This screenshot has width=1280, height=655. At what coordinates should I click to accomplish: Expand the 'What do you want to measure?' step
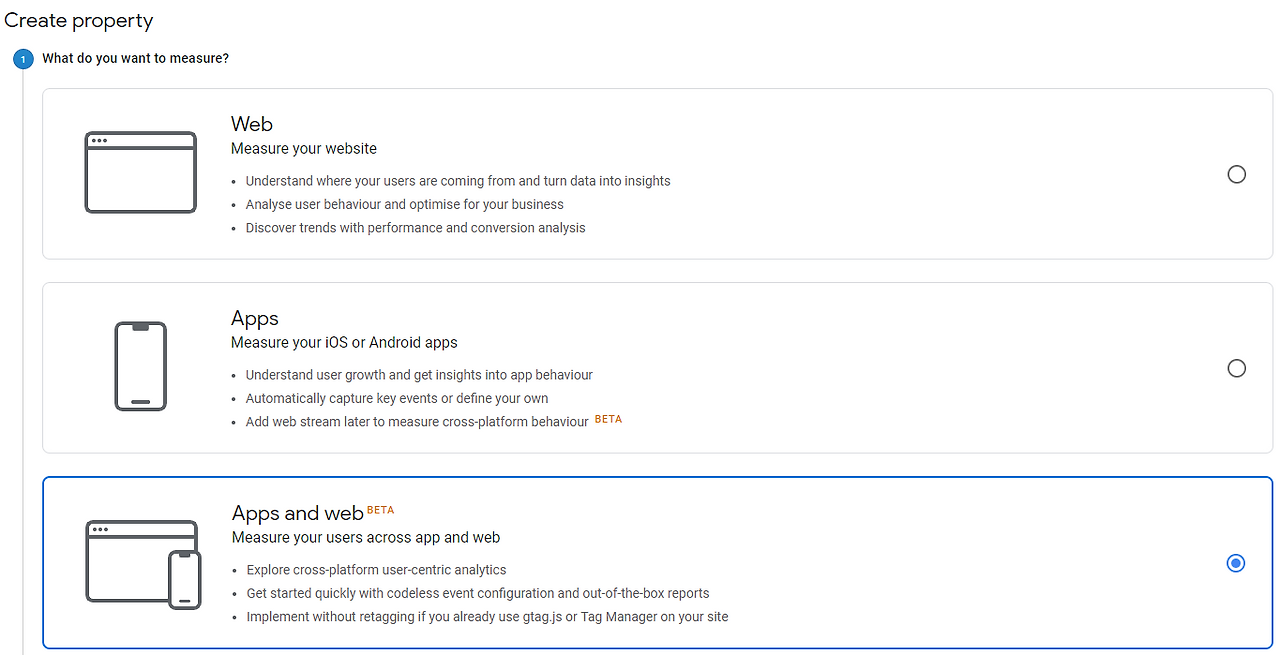[x=135, y=59]
